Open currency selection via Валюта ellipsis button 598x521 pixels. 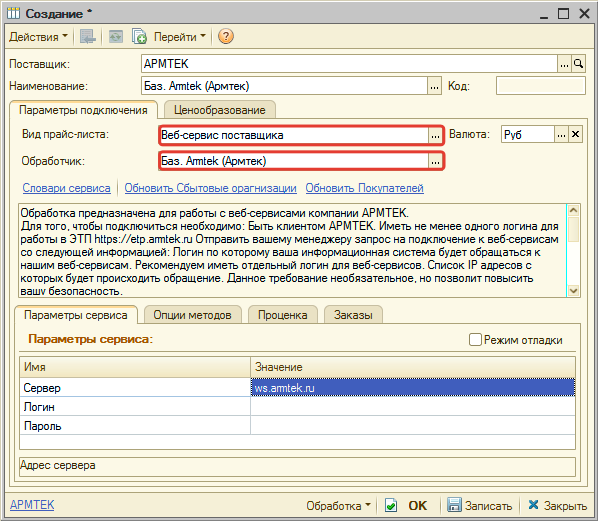point(561,135)
